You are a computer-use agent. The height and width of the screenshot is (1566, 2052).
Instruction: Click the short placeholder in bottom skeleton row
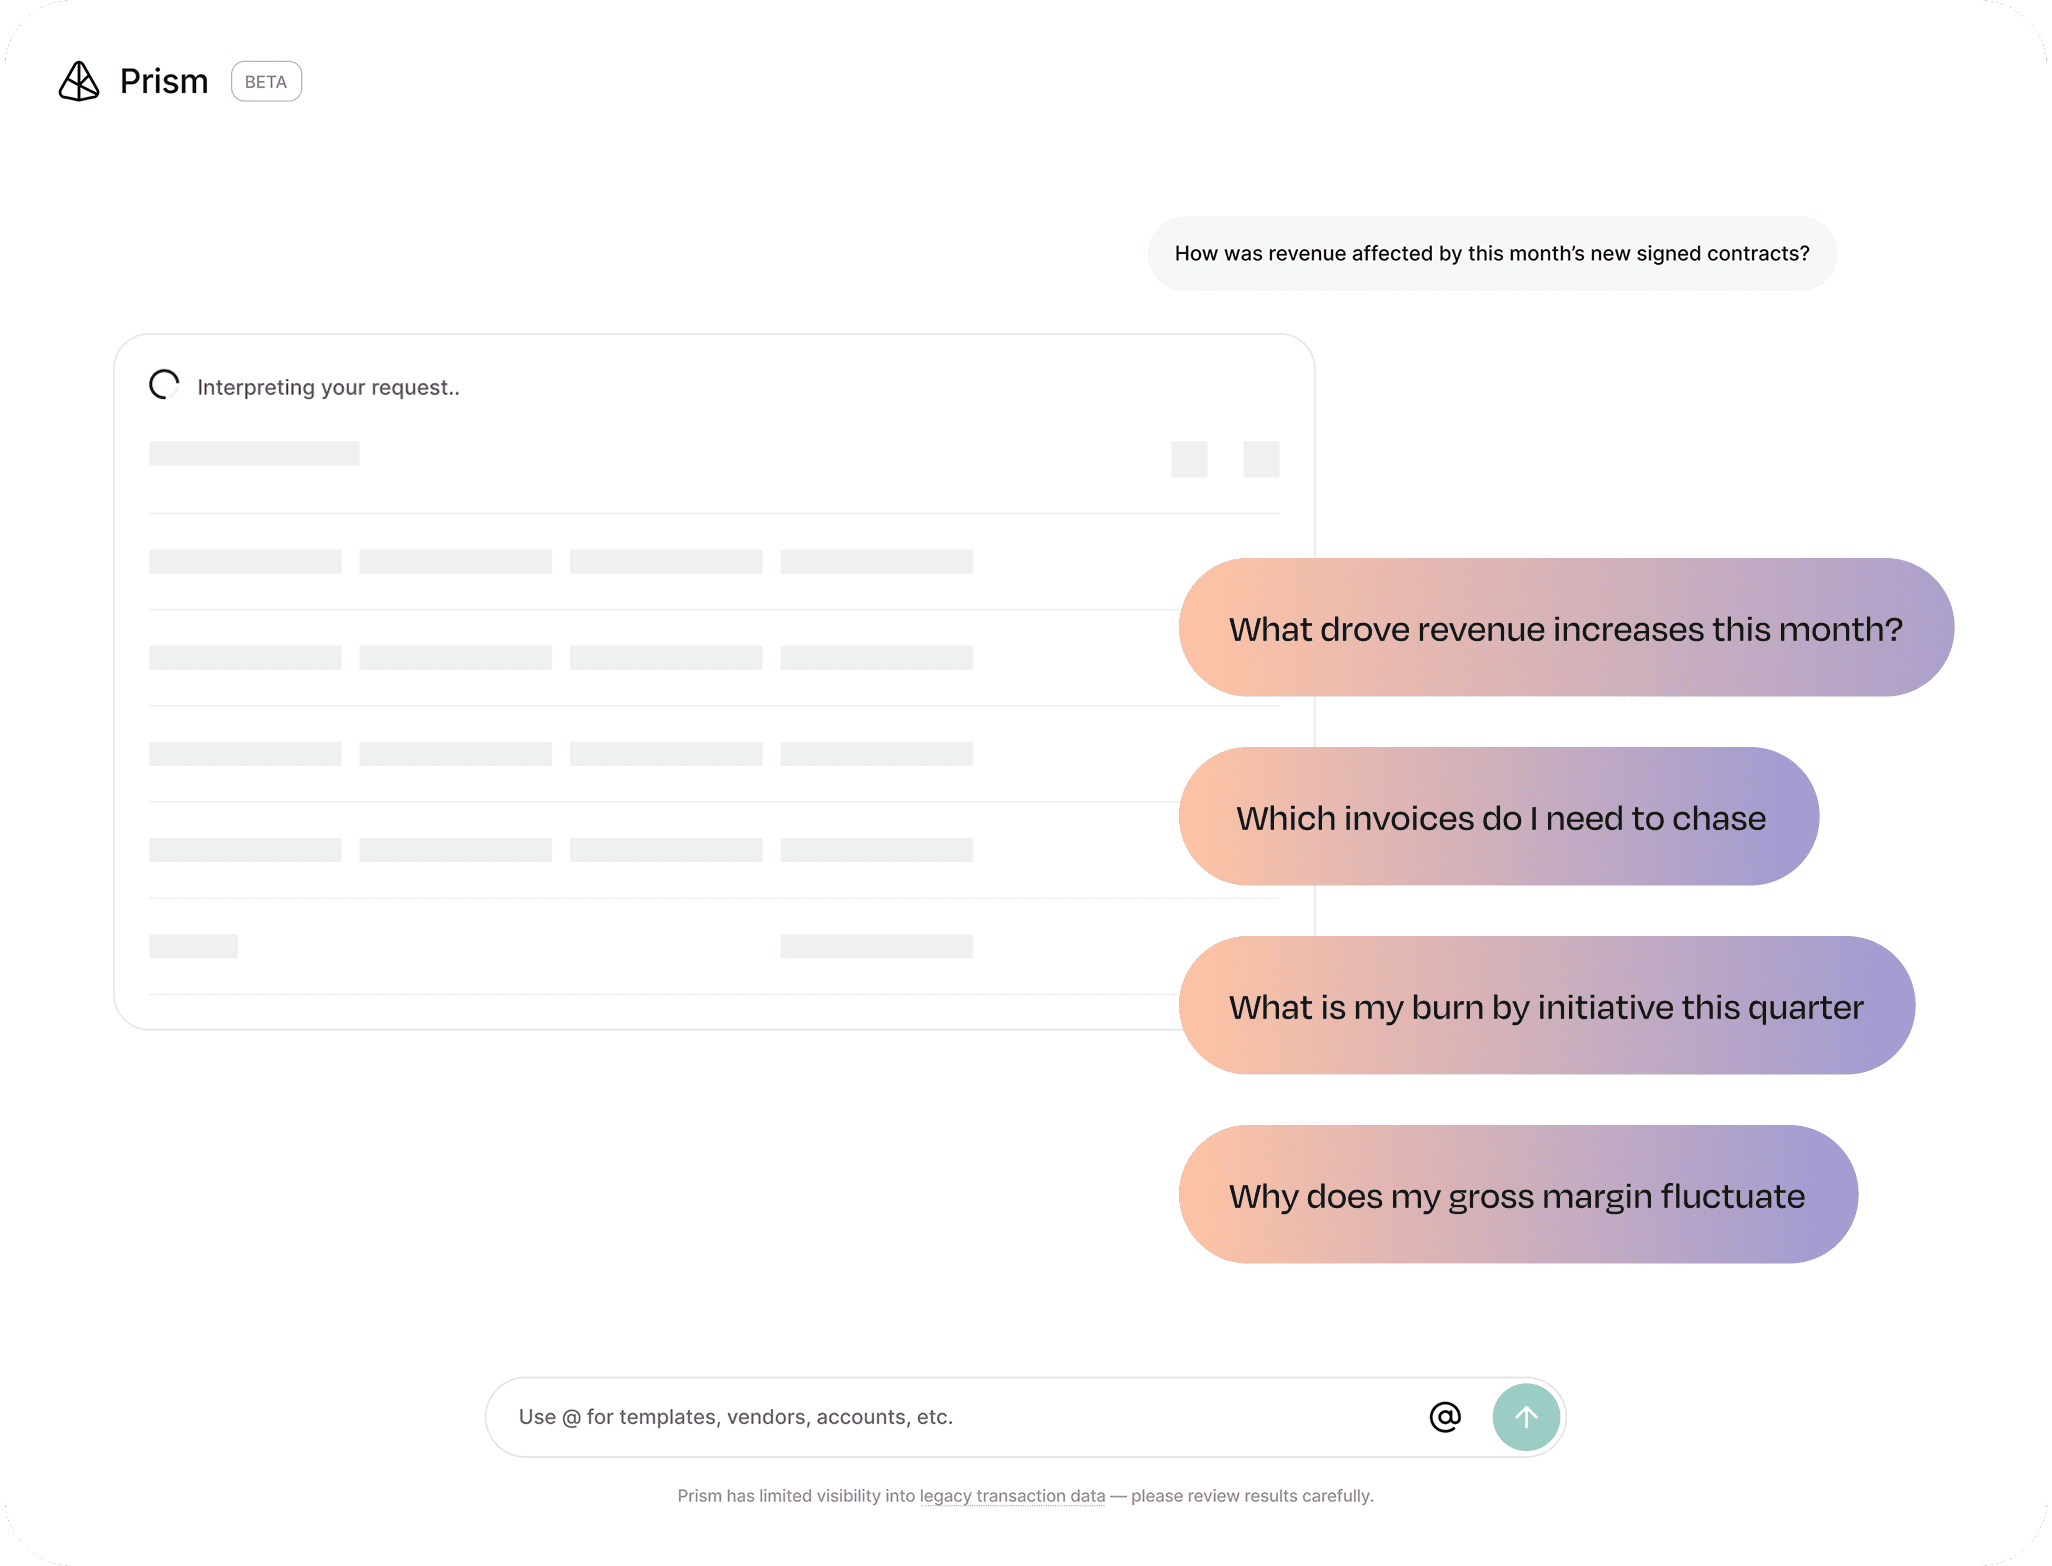coord(193,946)
